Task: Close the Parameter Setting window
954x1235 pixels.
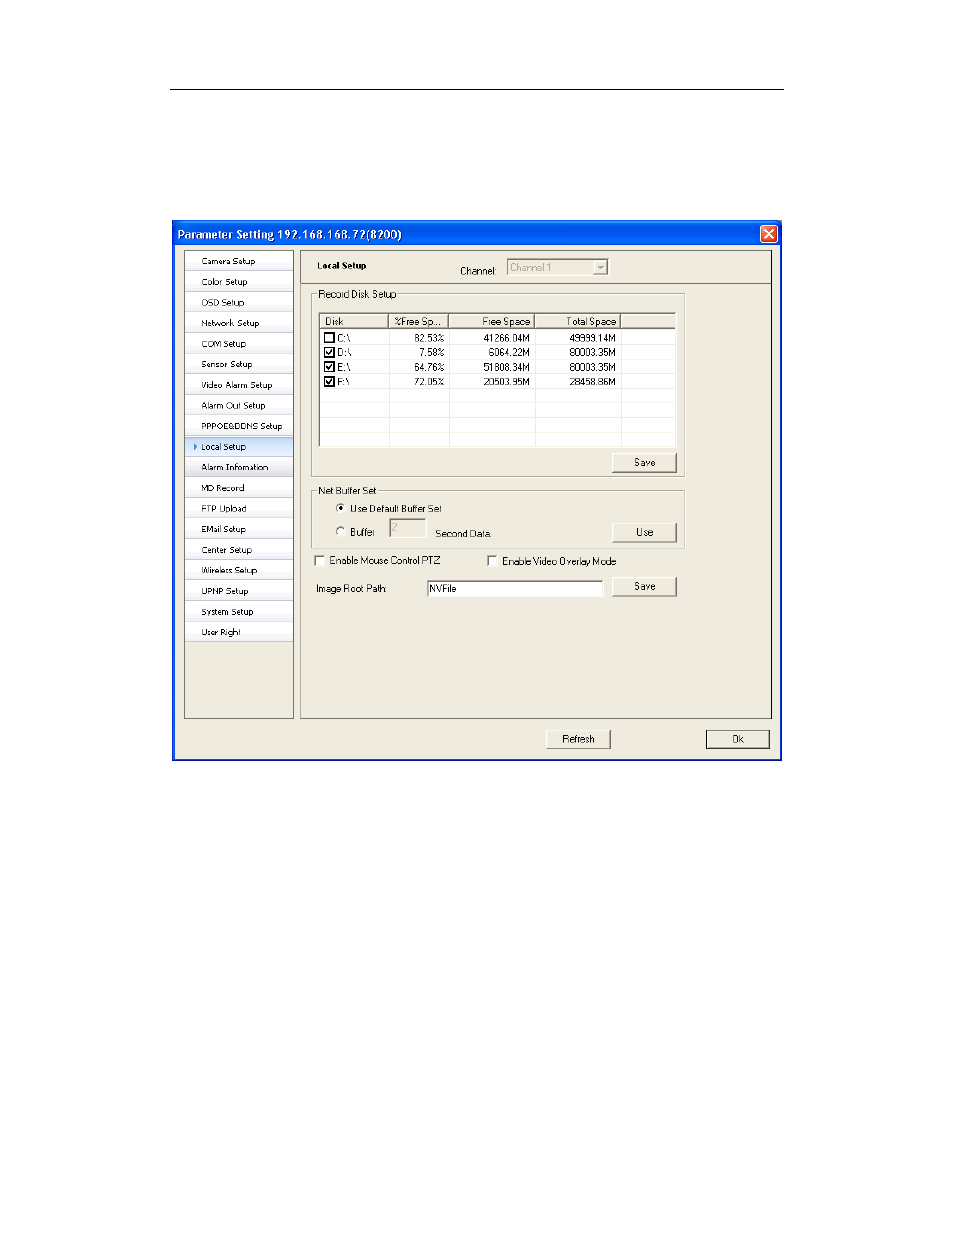Action: point(768,234)
